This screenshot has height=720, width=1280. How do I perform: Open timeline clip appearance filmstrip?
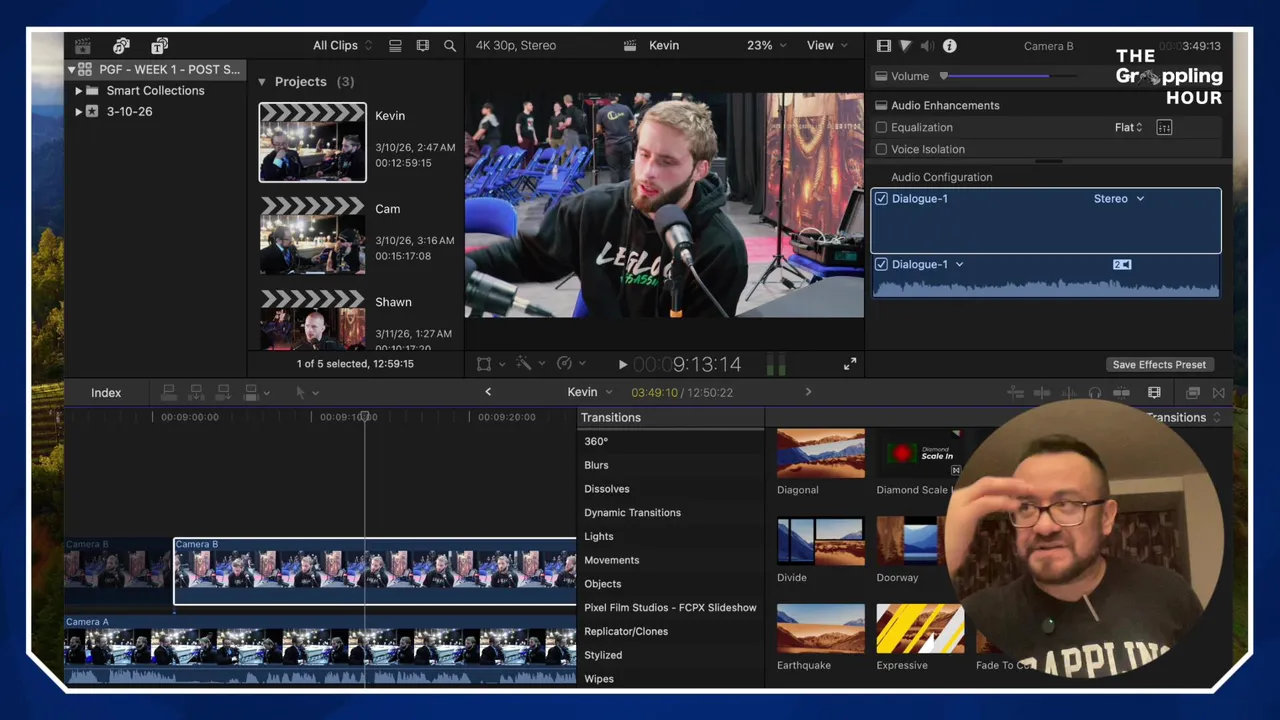(1154, 393)
